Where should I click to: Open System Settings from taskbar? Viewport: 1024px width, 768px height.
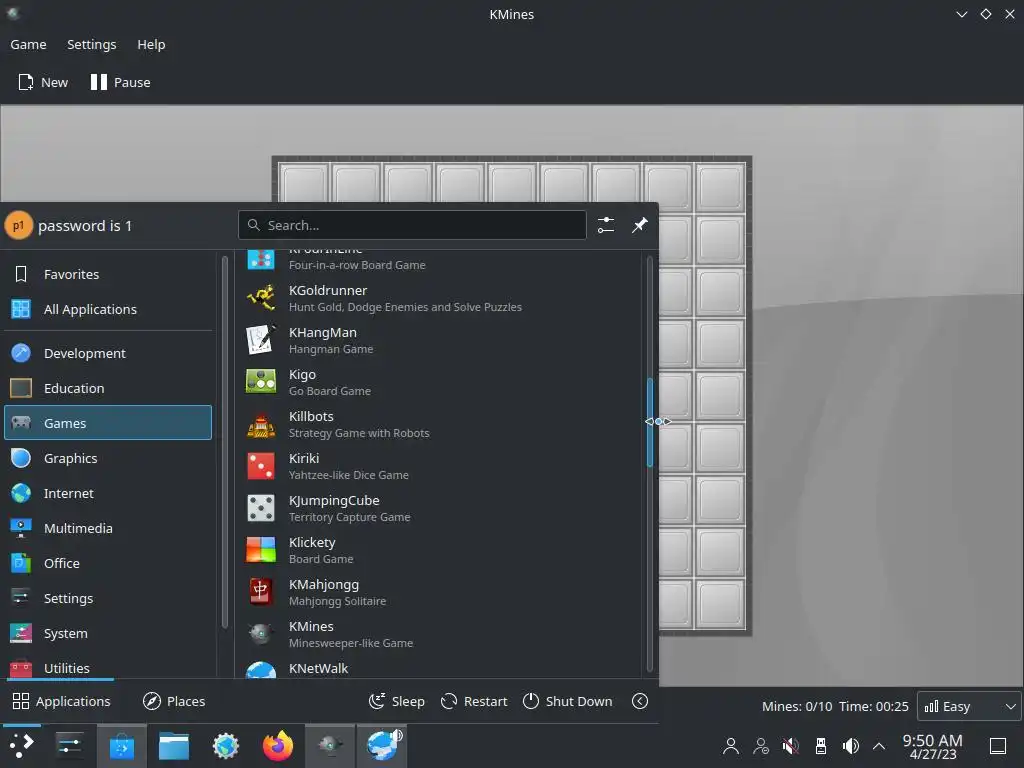point(69,746)
